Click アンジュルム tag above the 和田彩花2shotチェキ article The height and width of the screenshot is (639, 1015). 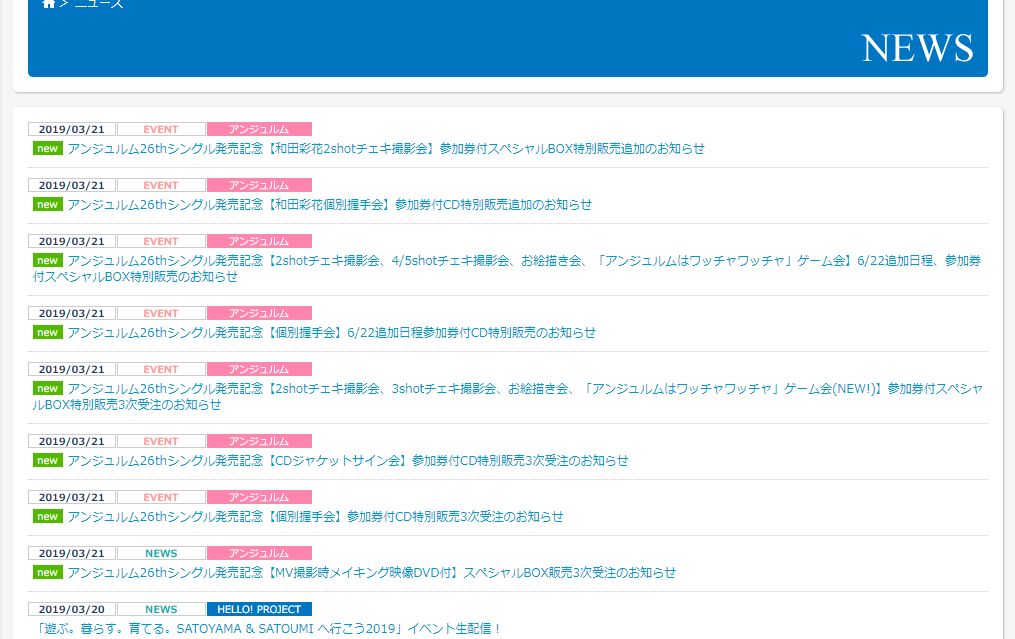point(259,129)
